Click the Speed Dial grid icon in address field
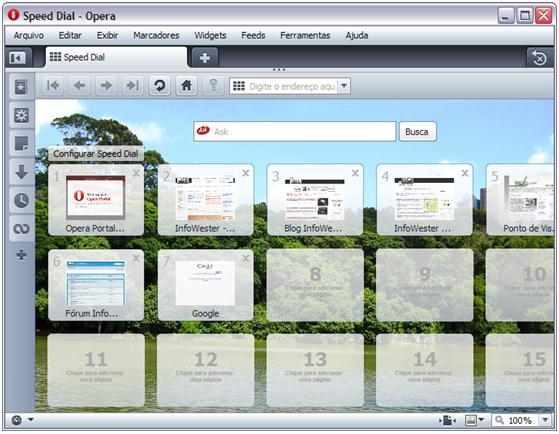 click(239, 86)
